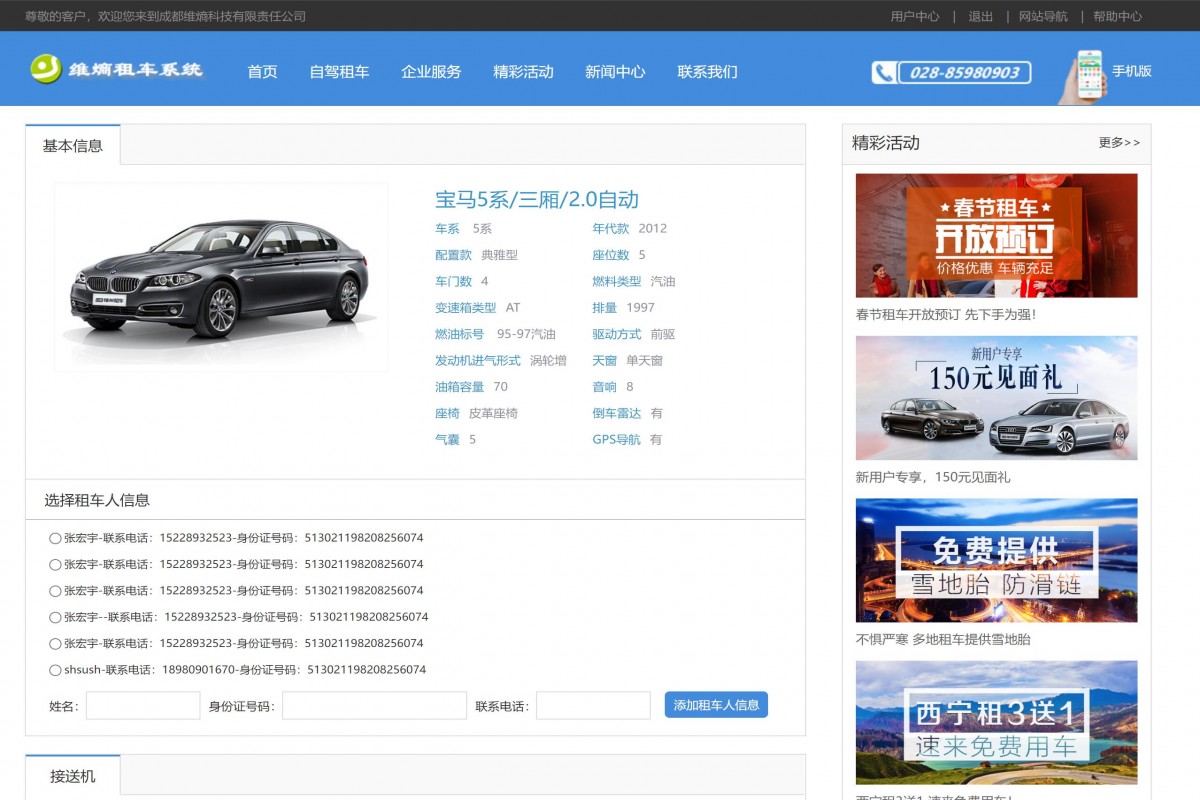Viewport: 1200px width, 800px height.
Task: Open the 新闻中心 navigation item
Action: (x=614, y=71)
